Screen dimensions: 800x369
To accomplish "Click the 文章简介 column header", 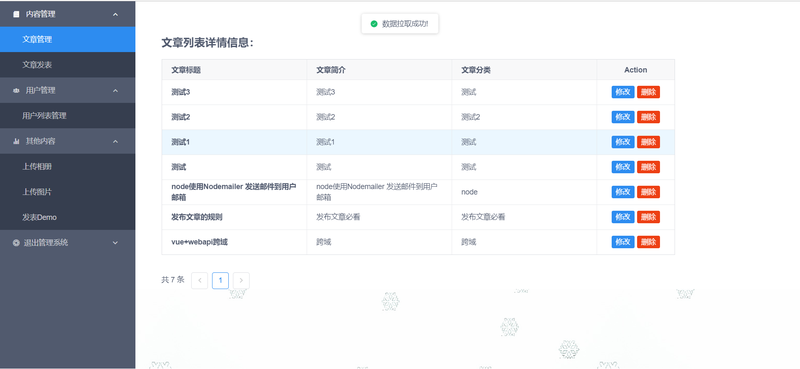I will click(x=379, y=70).
